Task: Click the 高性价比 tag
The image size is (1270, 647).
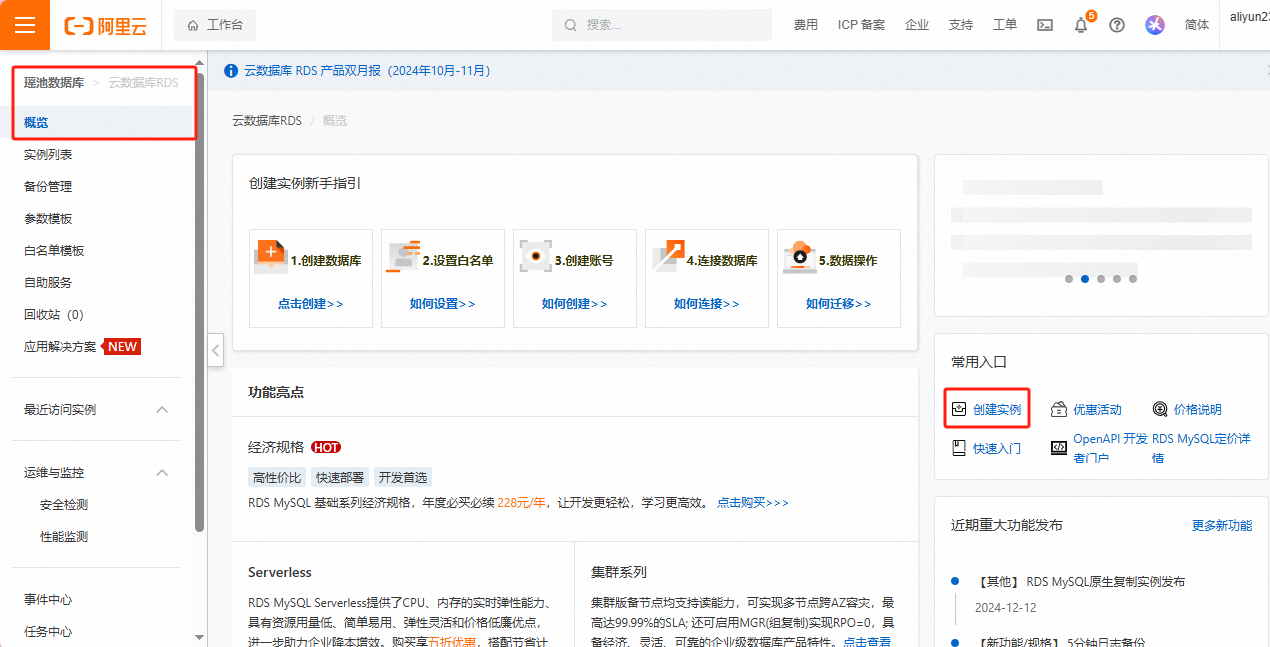Action: [x=277, y=477]
